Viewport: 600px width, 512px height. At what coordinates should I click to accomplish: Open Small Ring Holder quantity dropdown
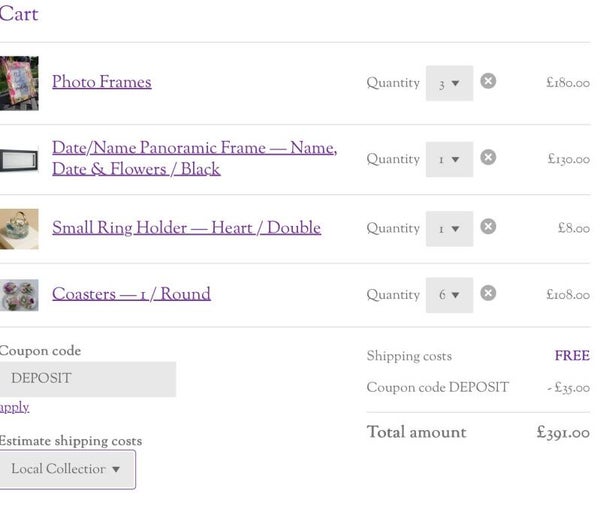pyautogui.click(x=449, y=229)
